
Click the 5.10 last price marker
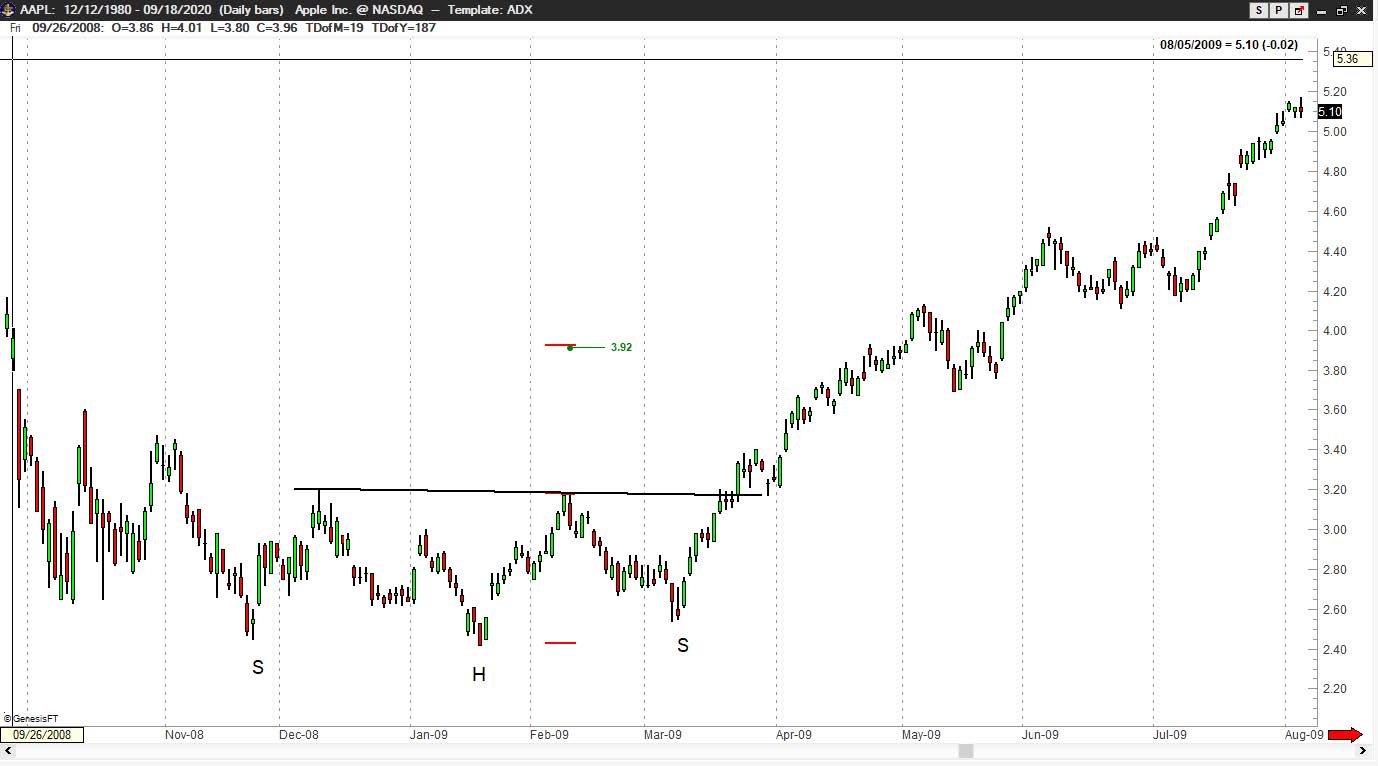point(1330,112)
